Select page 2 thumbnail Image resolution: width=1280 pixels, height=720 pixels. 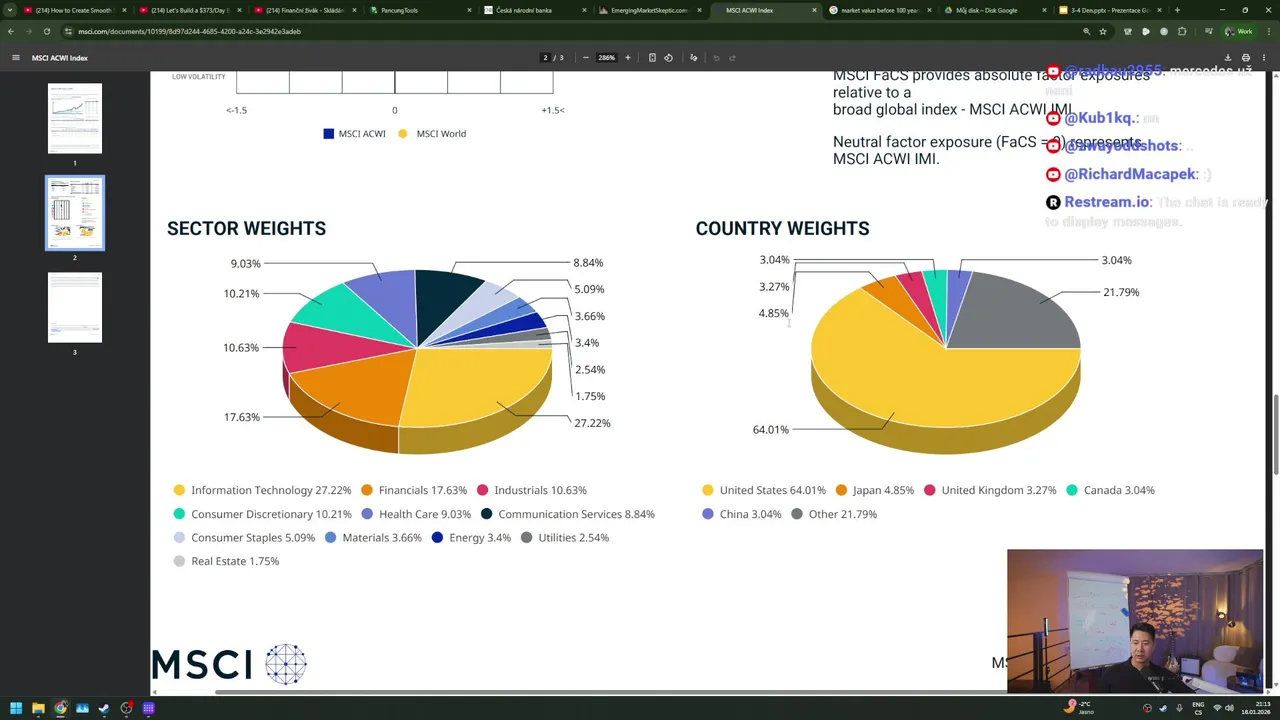click(x=75, y=213)
